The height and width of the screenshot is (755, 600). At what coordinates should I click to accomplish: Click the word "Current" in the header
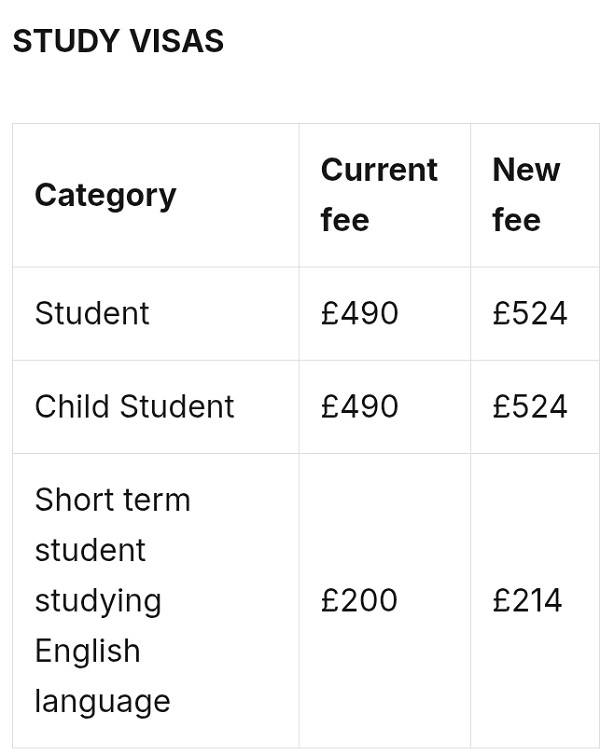379,170
